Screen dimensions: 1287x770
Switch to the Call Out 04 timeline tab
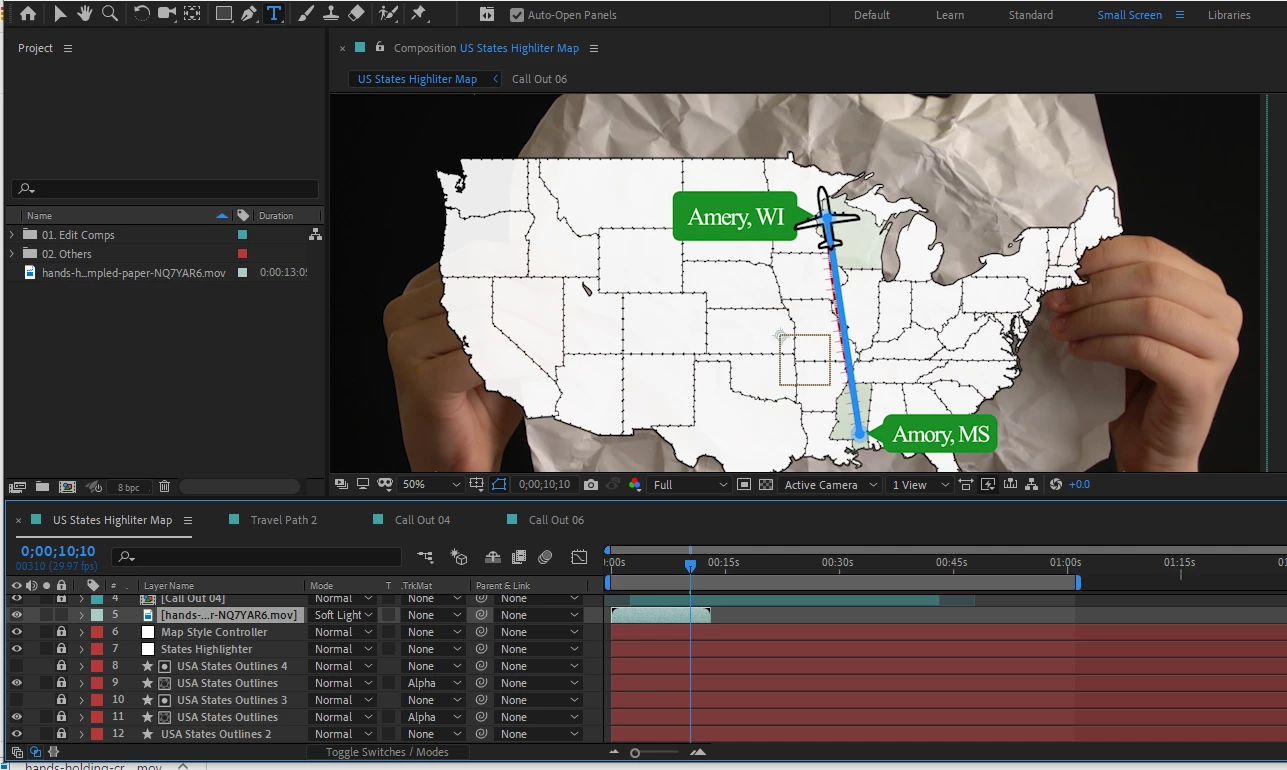[x=422, y=520]
